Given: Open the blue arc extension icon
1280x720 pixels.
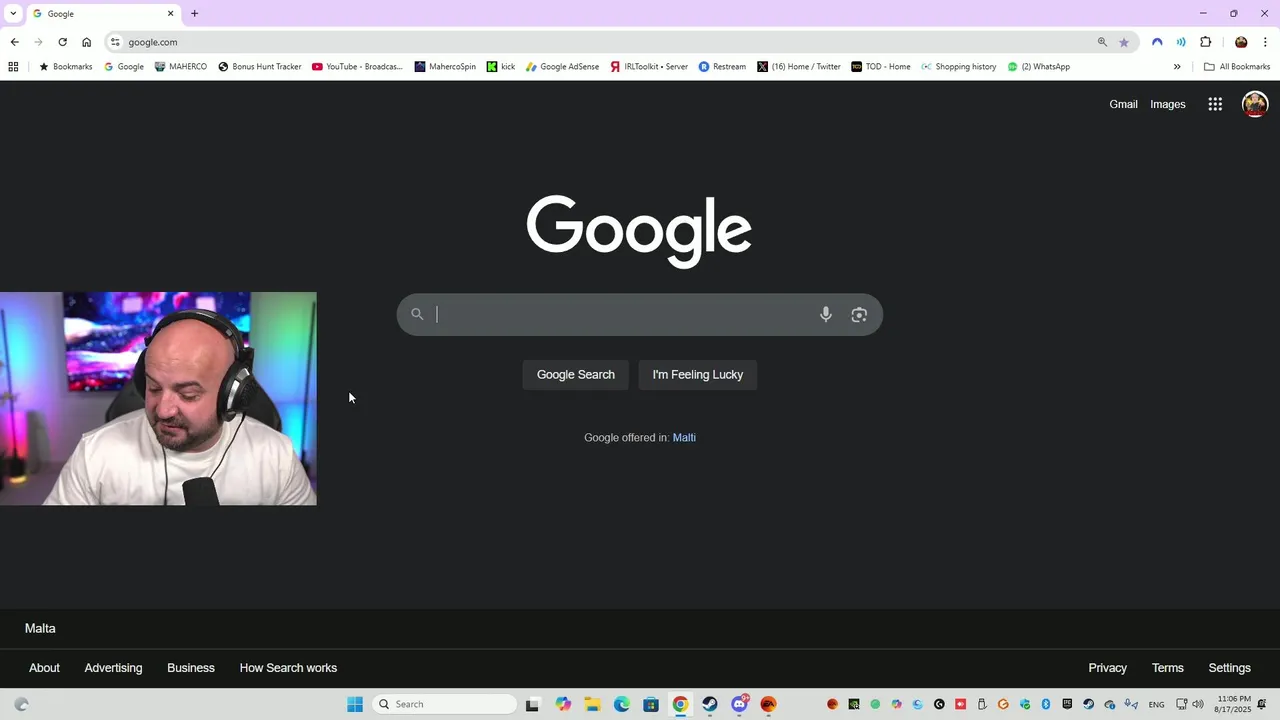Looking at the screenshot, I should [1157, 42].
